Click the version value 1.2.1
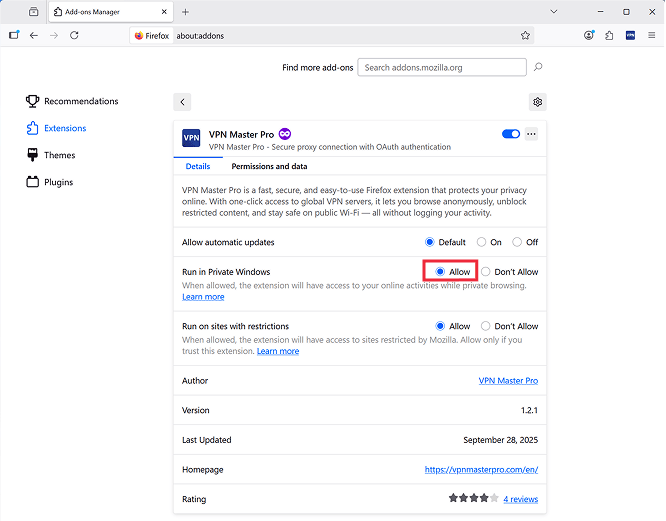The height and width of the screenshot is (521, 666). point(529,410)
